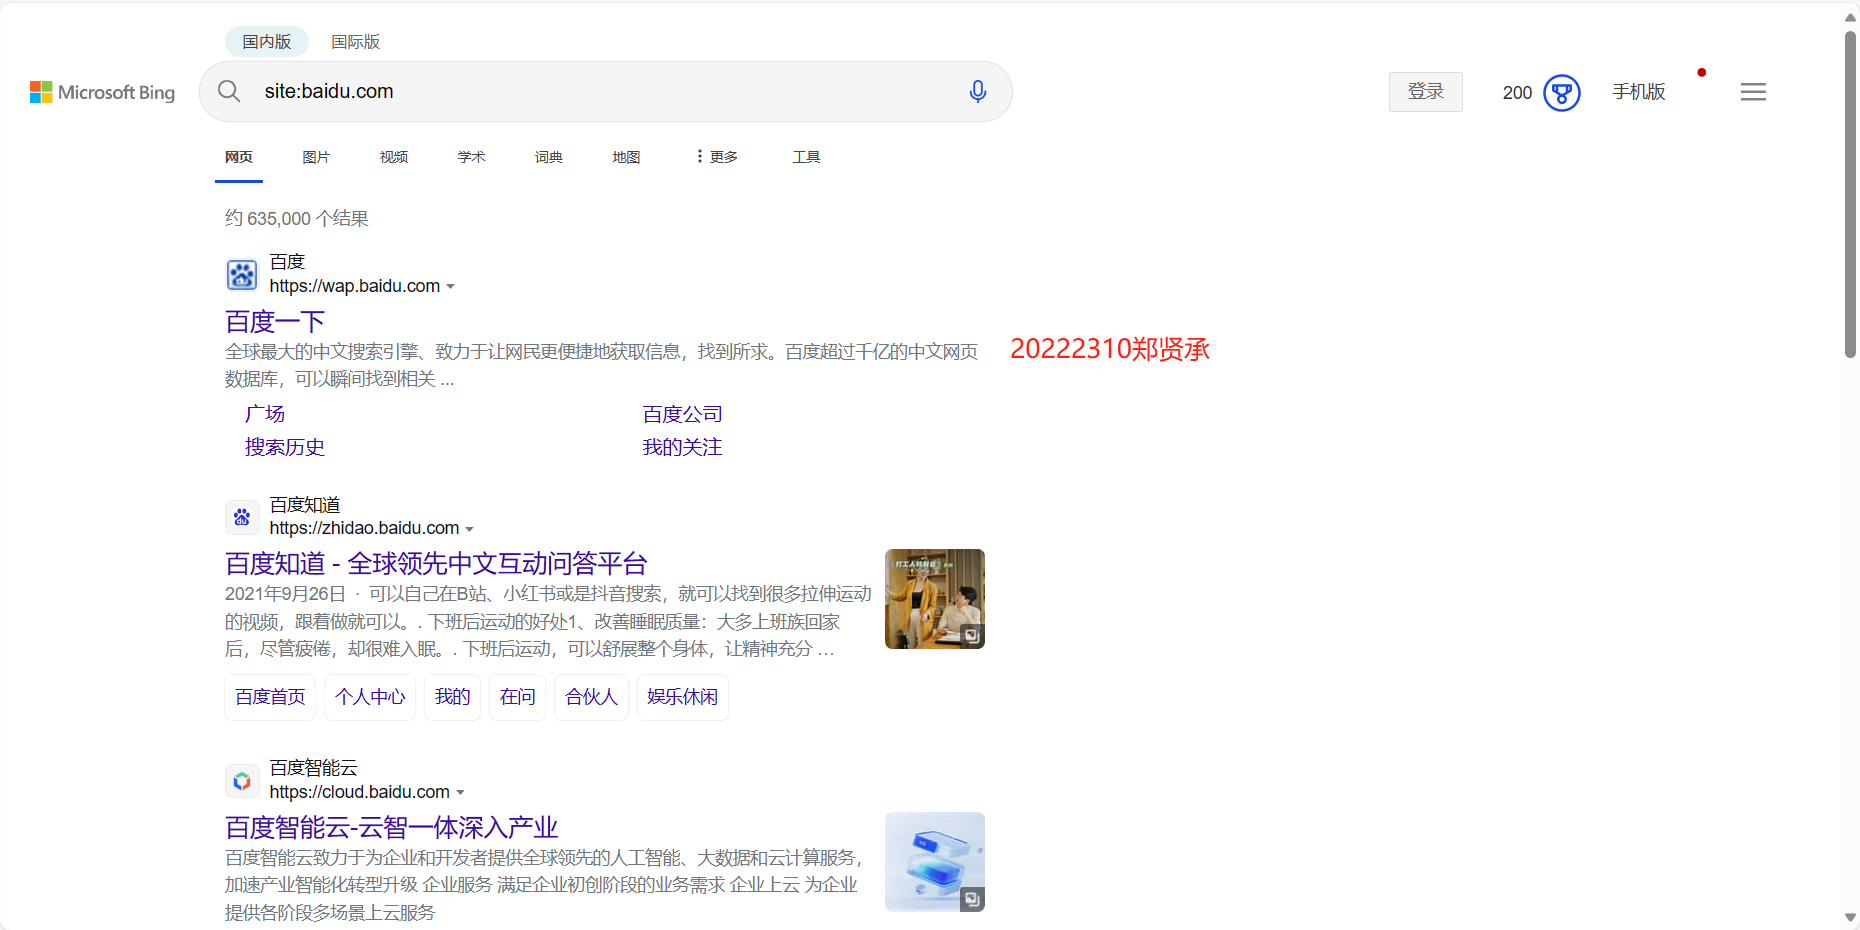Screen dimensions: 1860x930
Task: Click the 合伙人 chip
Action: pyautogui.click(x=592, y=697)
